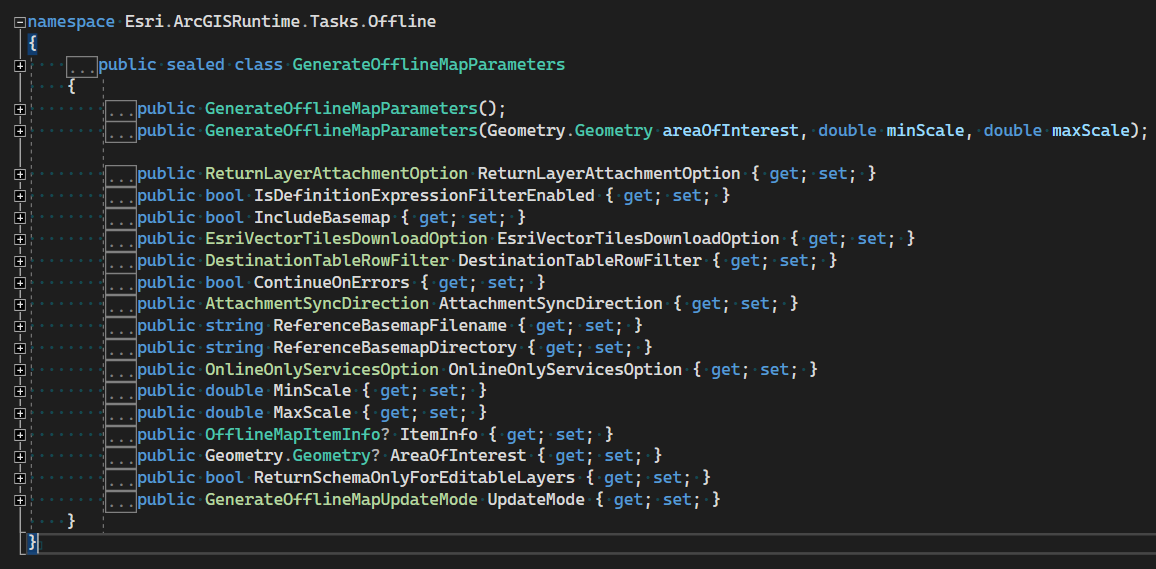Click the string keyword on ReferenceBasemapDirectory line
The image size is (1156, 569).
click(x=234, y=348)
